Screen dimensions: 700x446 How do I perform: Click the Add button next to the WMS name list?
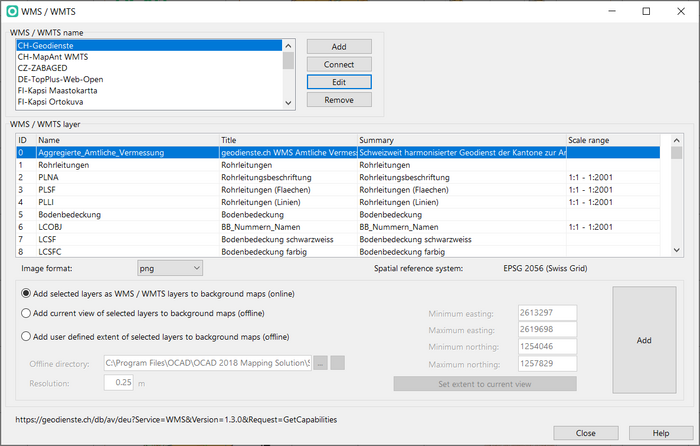click(x=339, y=47)
